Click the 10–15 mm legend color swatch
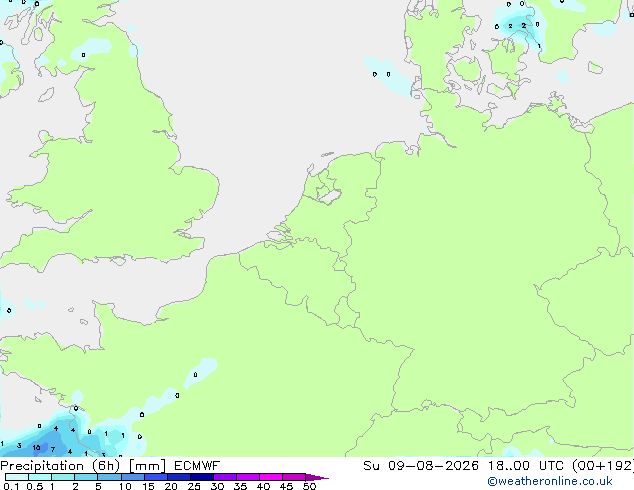This screenshot has width=634, height=490. coord(133,477)
